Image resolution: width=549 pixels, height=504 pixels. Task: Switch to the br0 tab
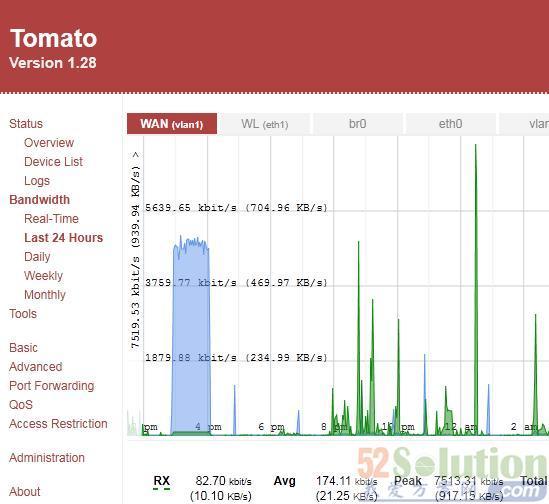357,124
